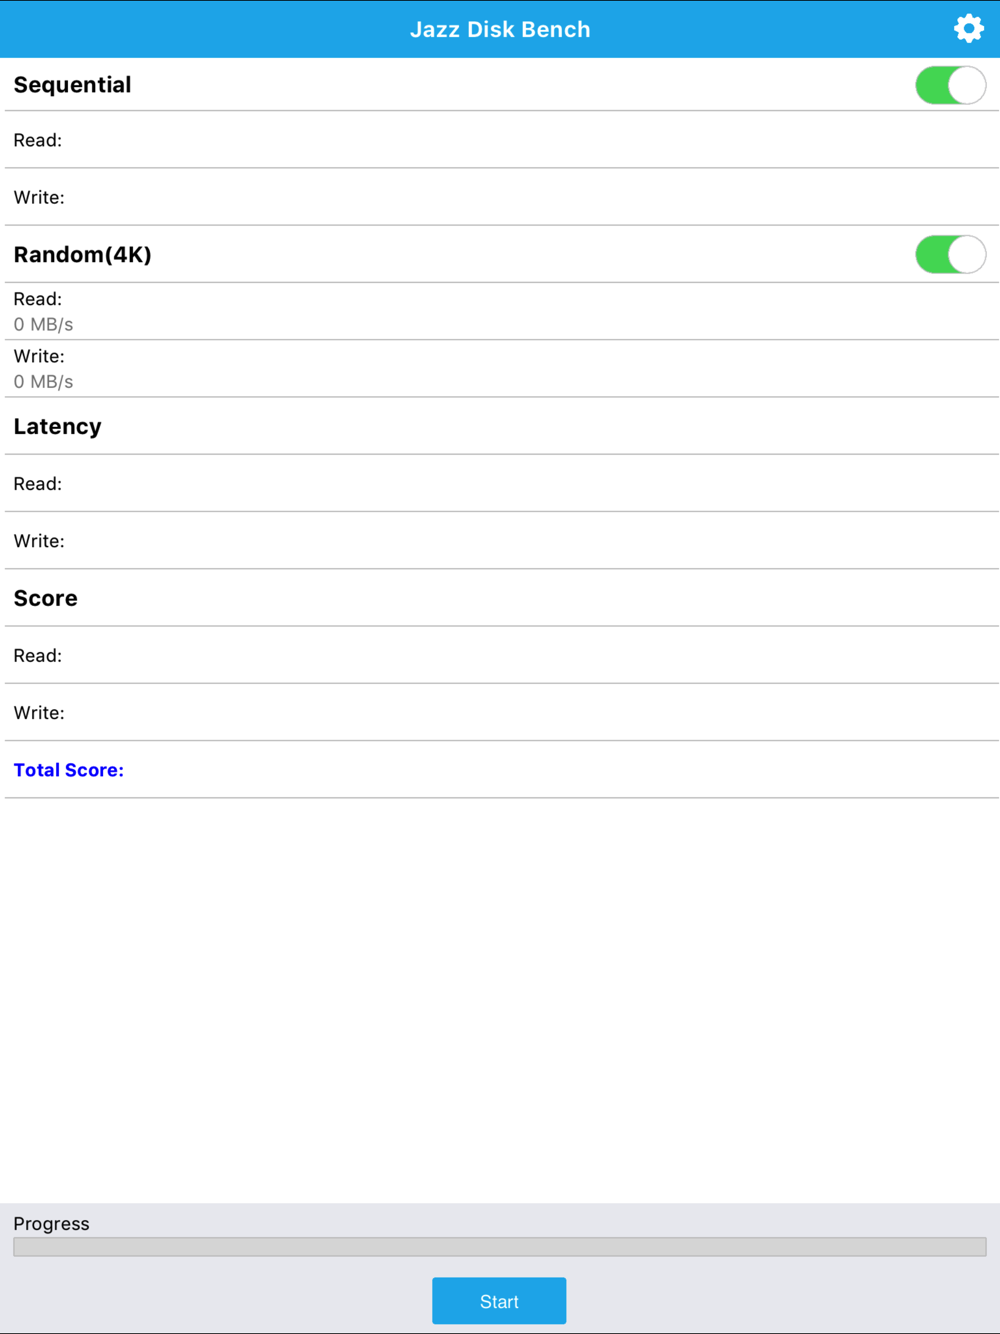Select the Sequential Read row
The width and height of the screenshot is (1000, 1334).
(x=500, y=140)
